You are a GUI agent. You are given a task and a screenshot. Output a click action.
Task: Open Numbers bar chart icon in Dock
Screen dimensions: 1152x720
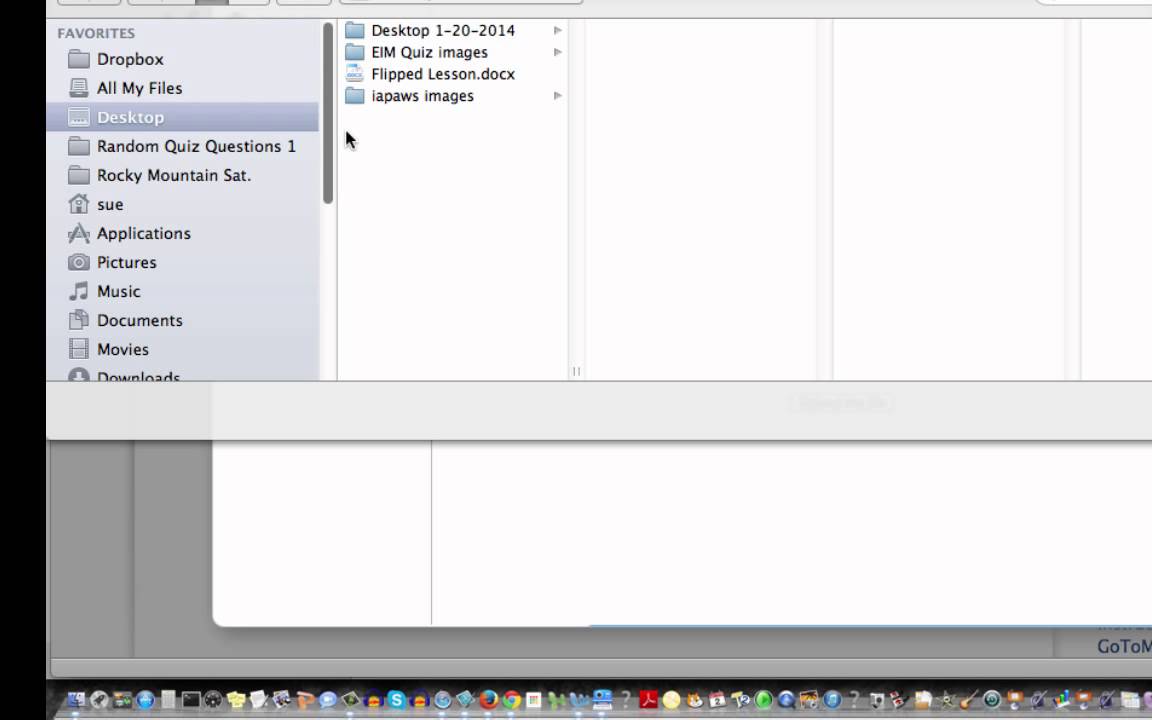tap(1061, 699)
